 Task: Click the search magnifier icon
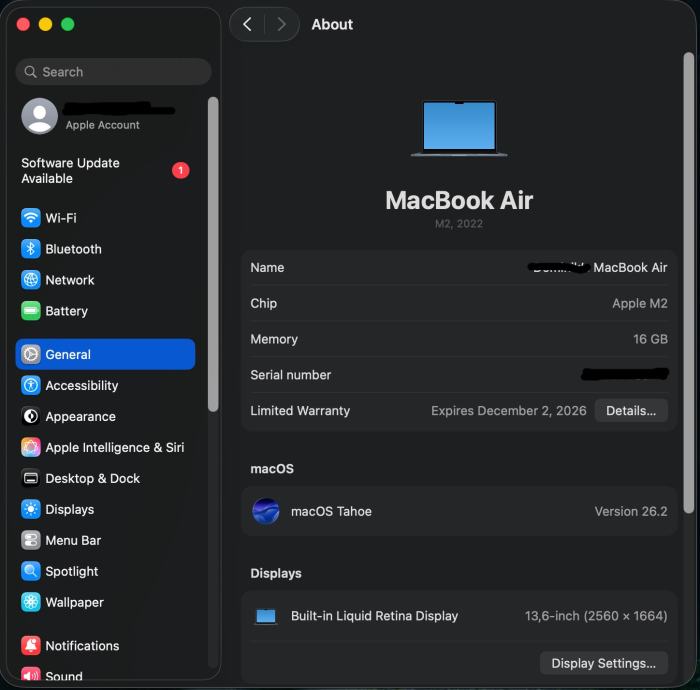click(x=30, y=72)
